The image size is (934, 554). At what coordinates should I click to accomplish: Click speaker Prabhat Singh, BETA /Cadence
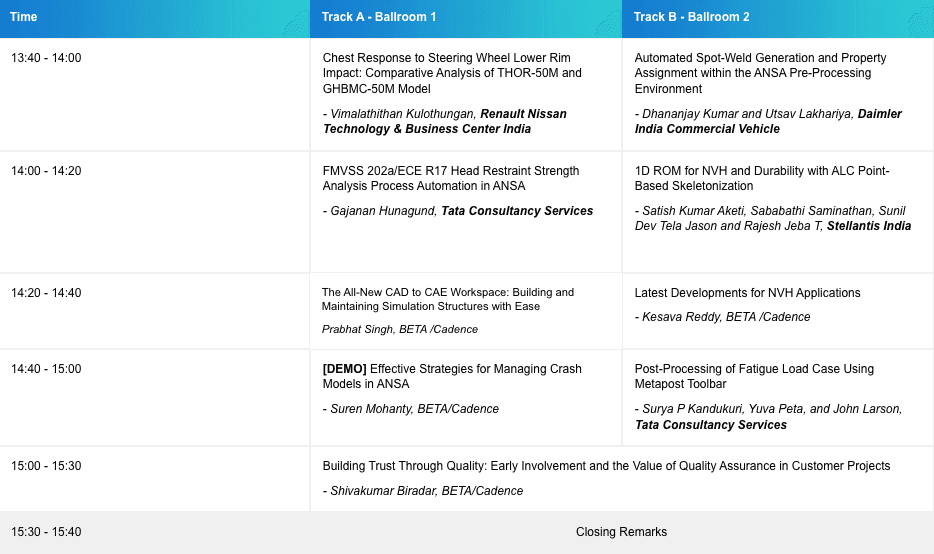tap(400, 329)
